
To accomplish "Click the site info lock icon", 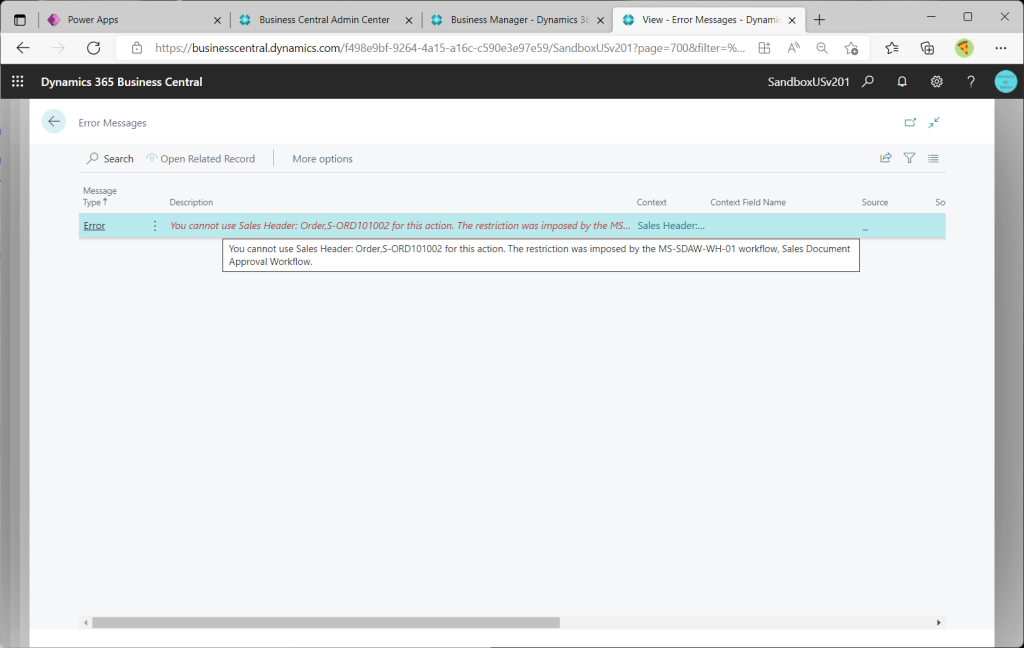I will (136, 48).
